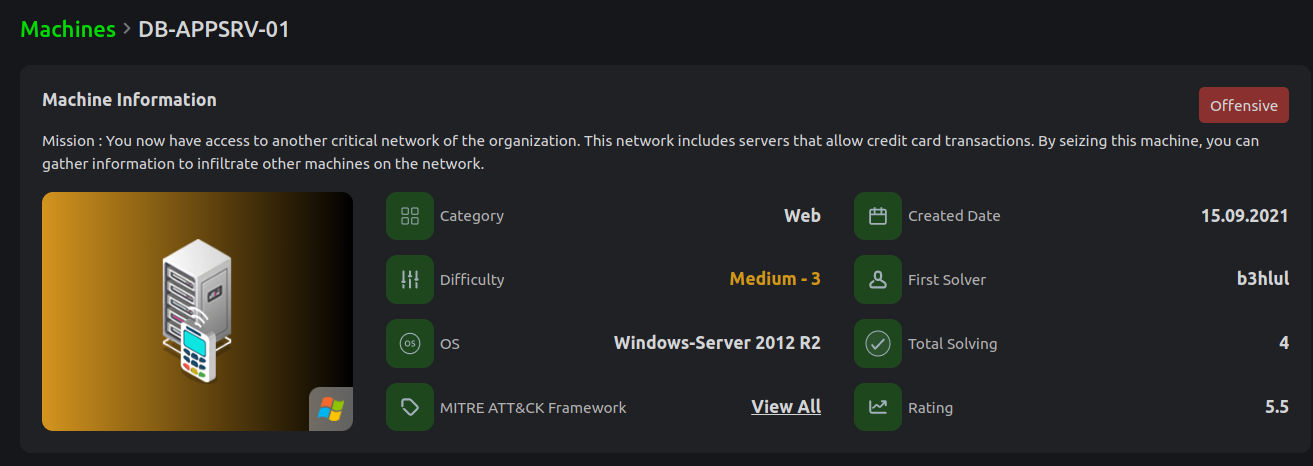Click the Category grid icon
The height and width of the screenshot is (466, 1313).
click(x=409, y=216)
